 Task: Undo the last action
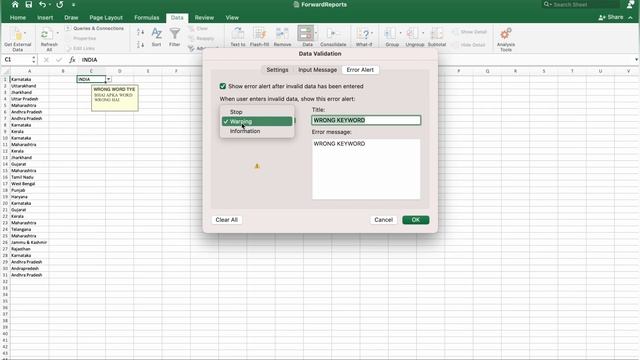pos(42,4)
